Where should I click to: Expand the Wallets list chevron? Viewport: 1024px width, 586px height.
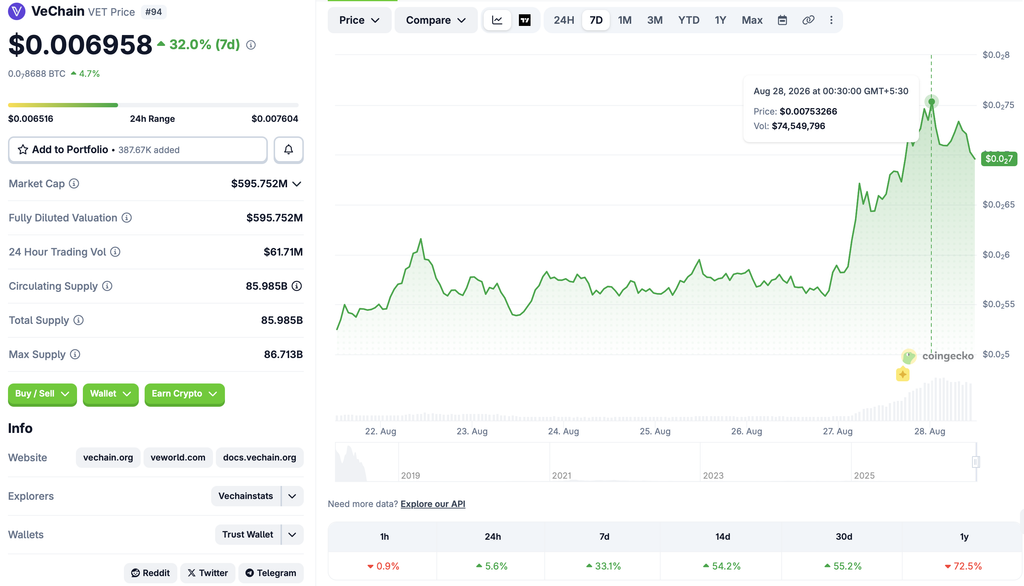[x=293, y=534]
